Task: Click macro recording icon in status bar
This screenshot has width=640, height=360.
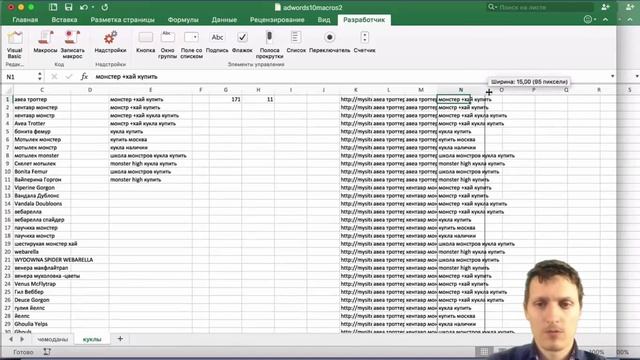Action: (47, 351)
